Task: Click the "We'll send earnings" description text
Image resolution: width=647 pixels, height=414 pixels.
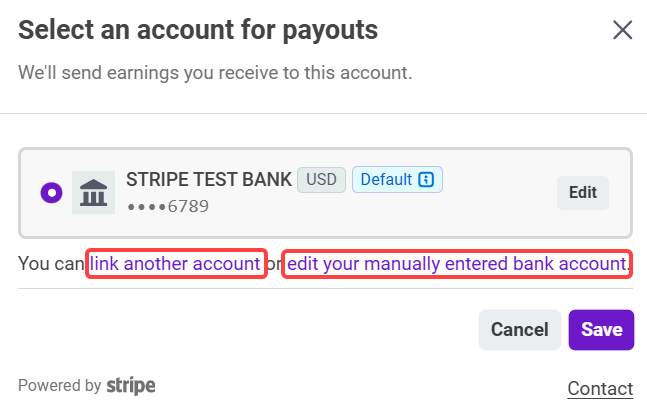Action: click(215, 73)
